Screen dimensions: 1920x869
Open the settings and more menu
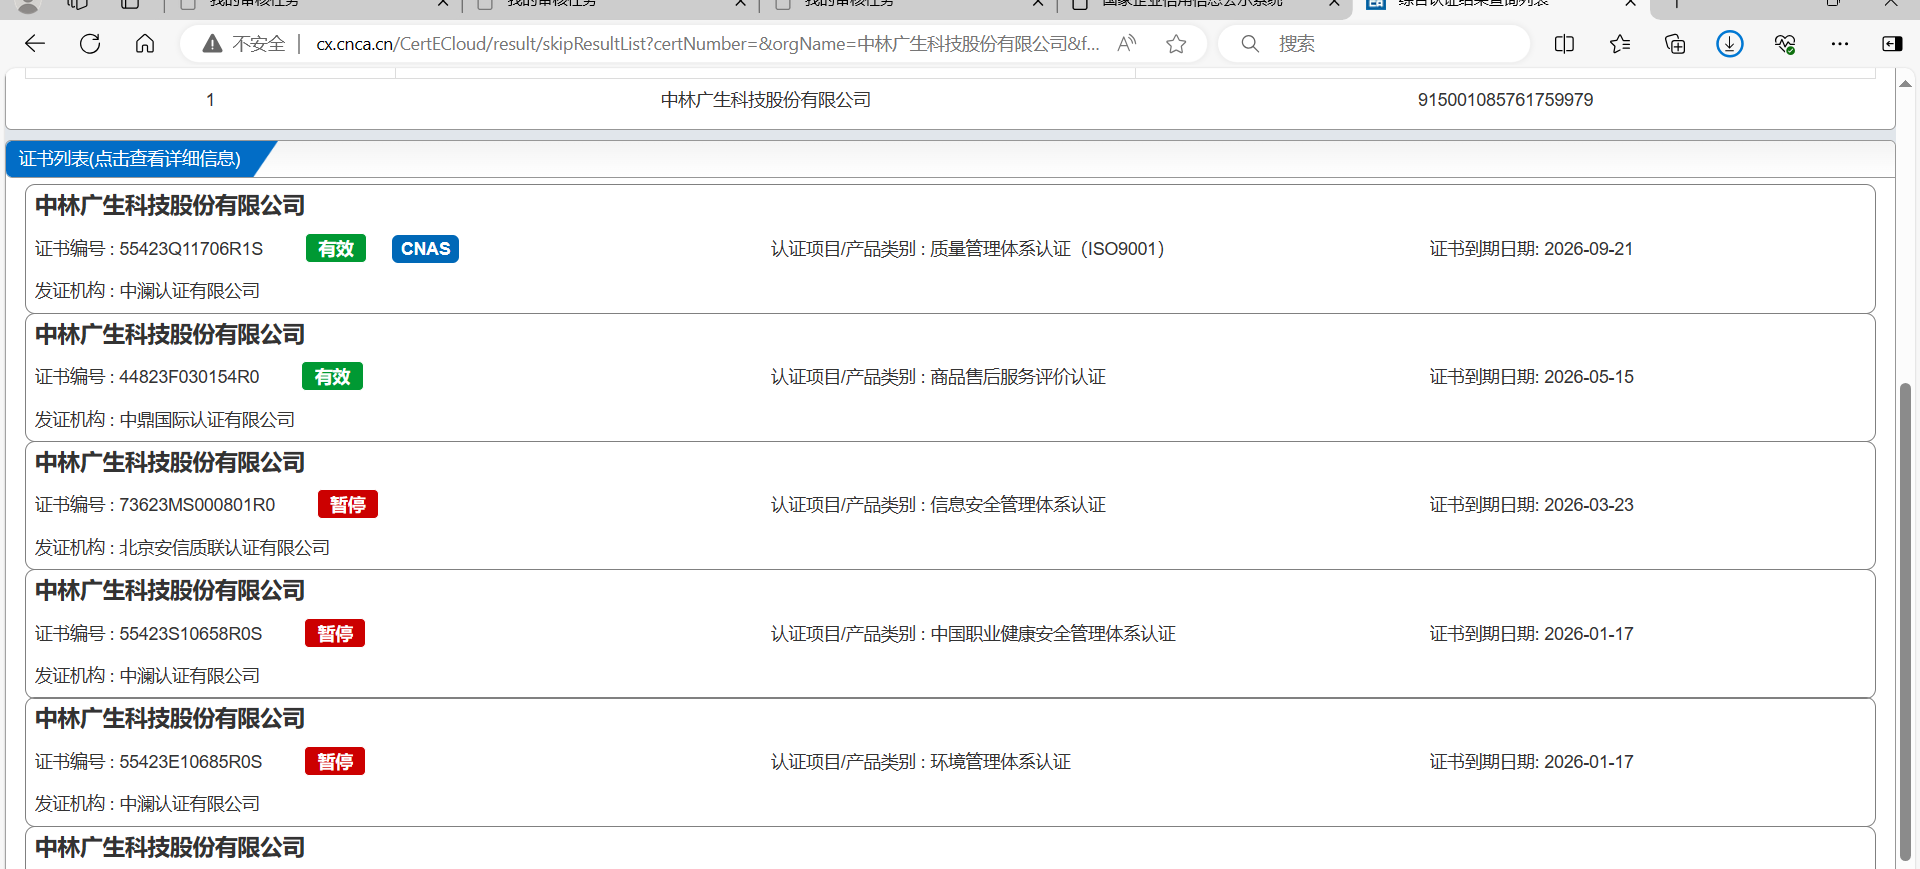coord(1839,44)
